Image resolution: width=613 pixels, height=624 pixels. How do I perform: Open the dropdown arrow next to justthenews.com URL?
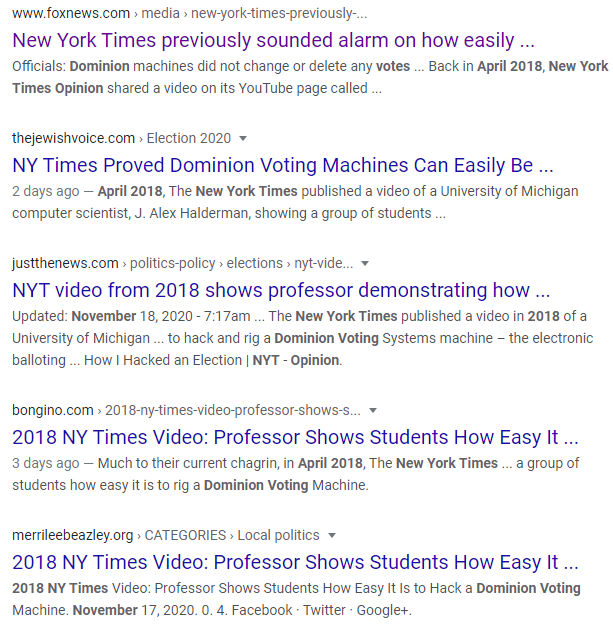pos(365,263)
